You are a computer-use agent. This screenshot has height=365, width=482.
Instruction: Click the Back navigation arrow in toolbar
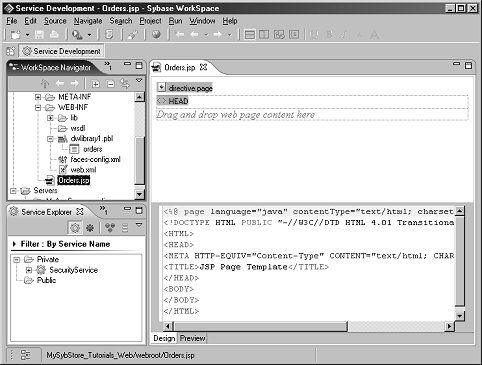(x=195, y=34)
